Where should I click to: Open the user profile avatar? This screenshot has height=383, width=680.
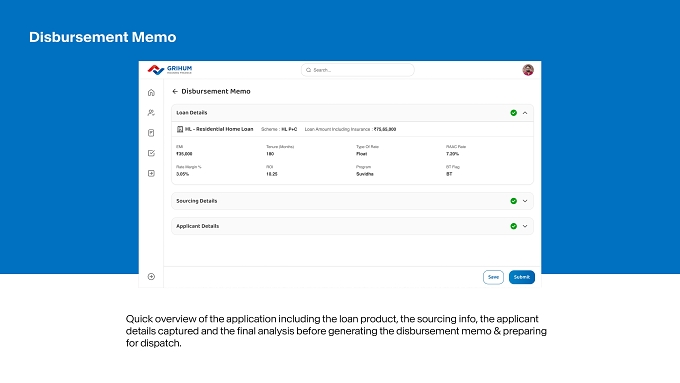528,70
